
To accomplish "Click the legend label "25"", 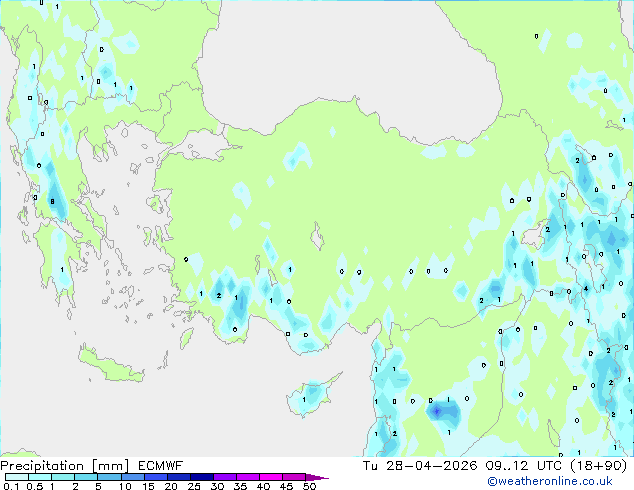I will pos(194,486).
